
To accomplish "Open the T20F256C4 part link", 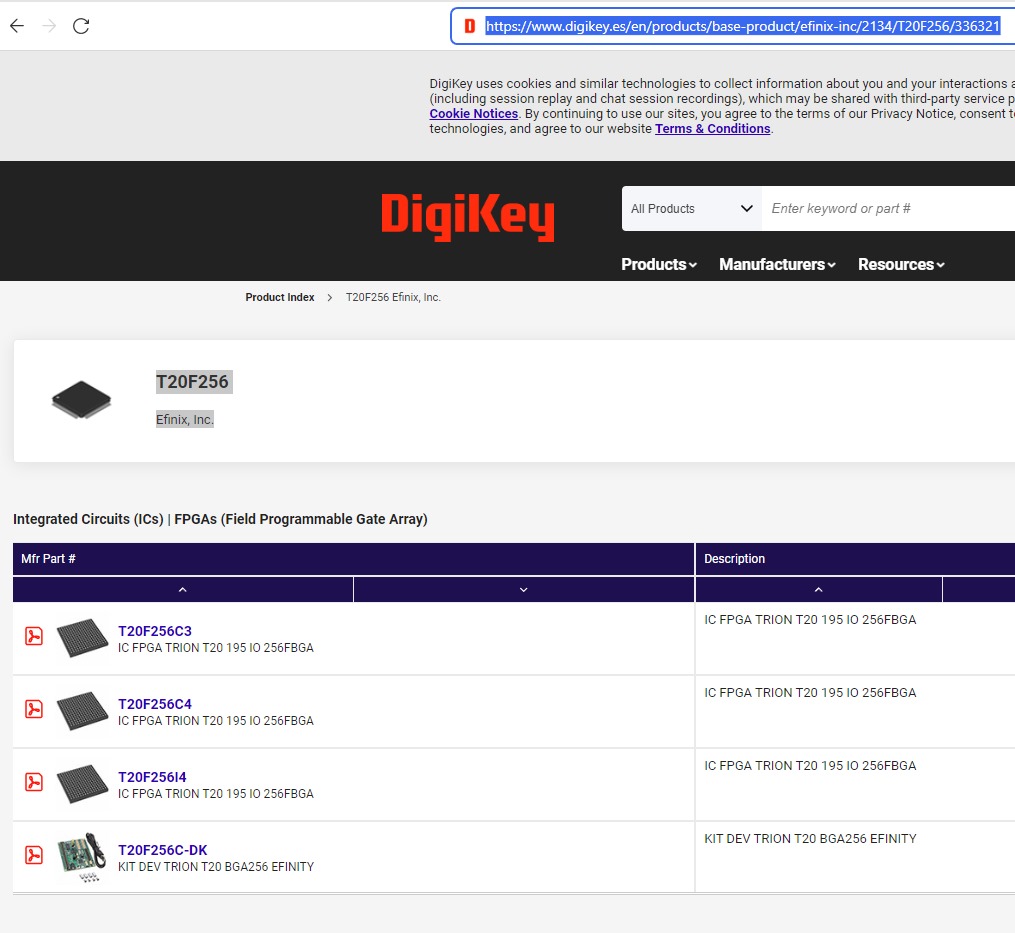I will 155,704.
